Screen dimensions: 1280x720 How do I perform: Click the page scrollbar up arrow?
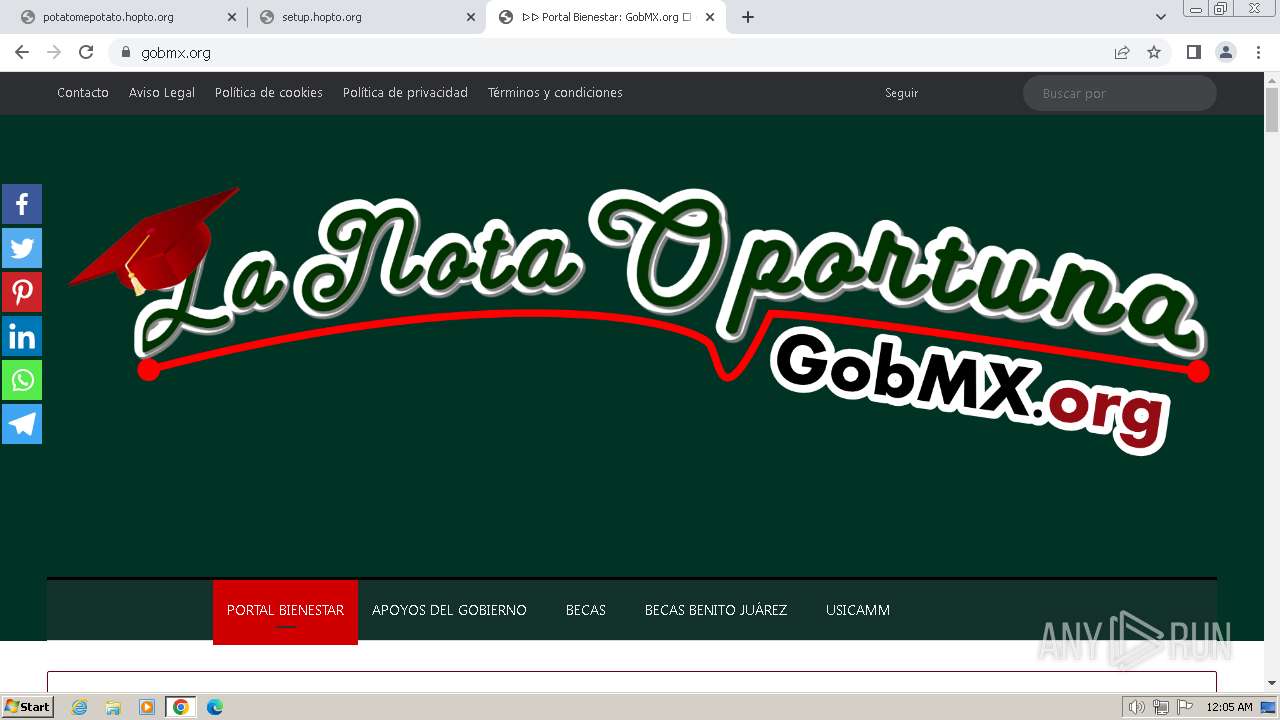[1272, 79]
